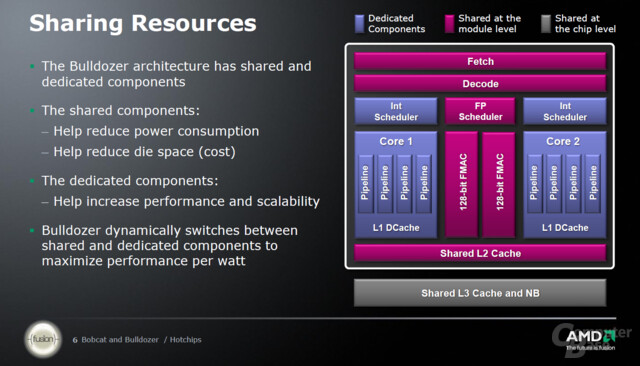This screenshot has width=640, height=366.
Task: Click the fusion logo badge
Action: [x=43, y=339]
